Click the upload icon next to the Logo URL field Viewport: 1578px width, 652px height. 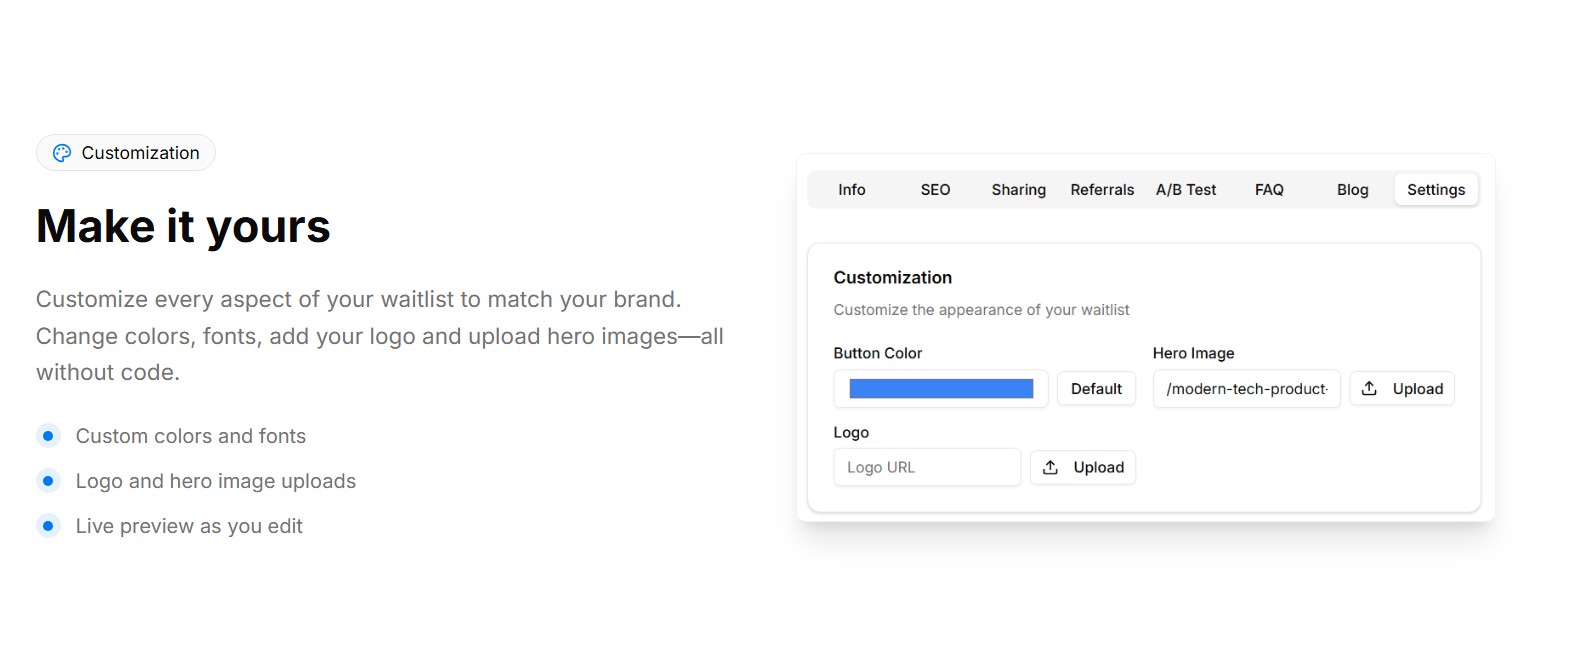point(1050,467)
